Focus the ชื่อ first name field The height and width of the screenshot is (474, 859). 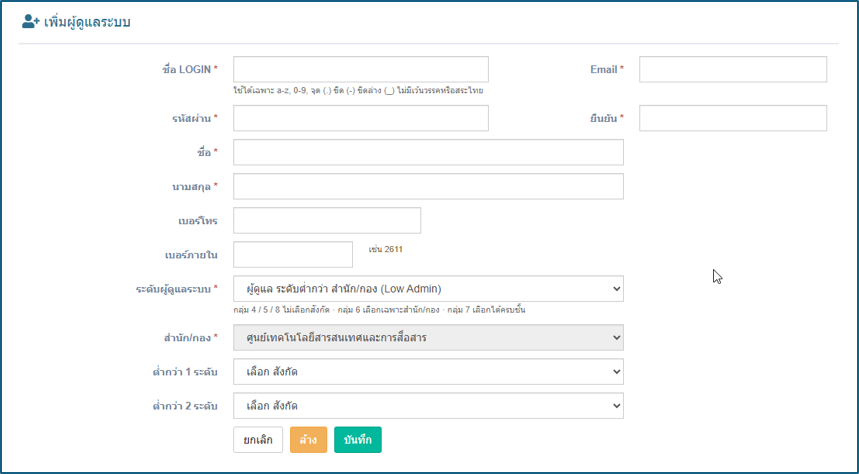click(x=428, y=152)
